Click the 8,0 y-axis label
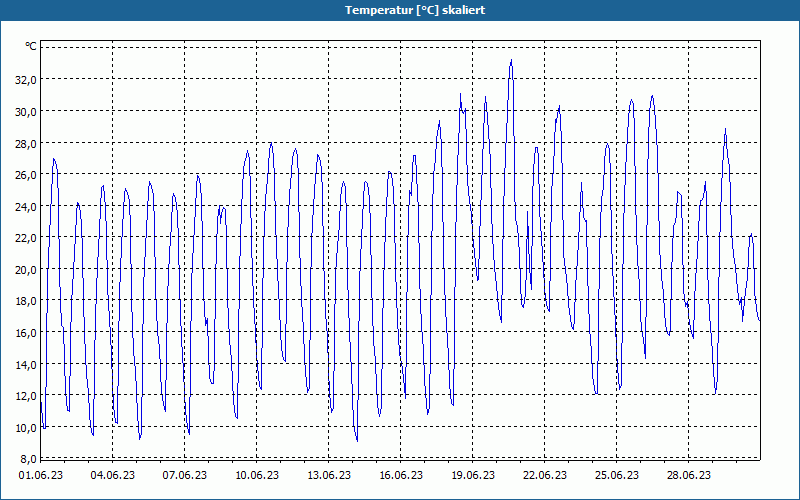The height and width of the screenshot is (500, 800). click(x=28, y=459)
